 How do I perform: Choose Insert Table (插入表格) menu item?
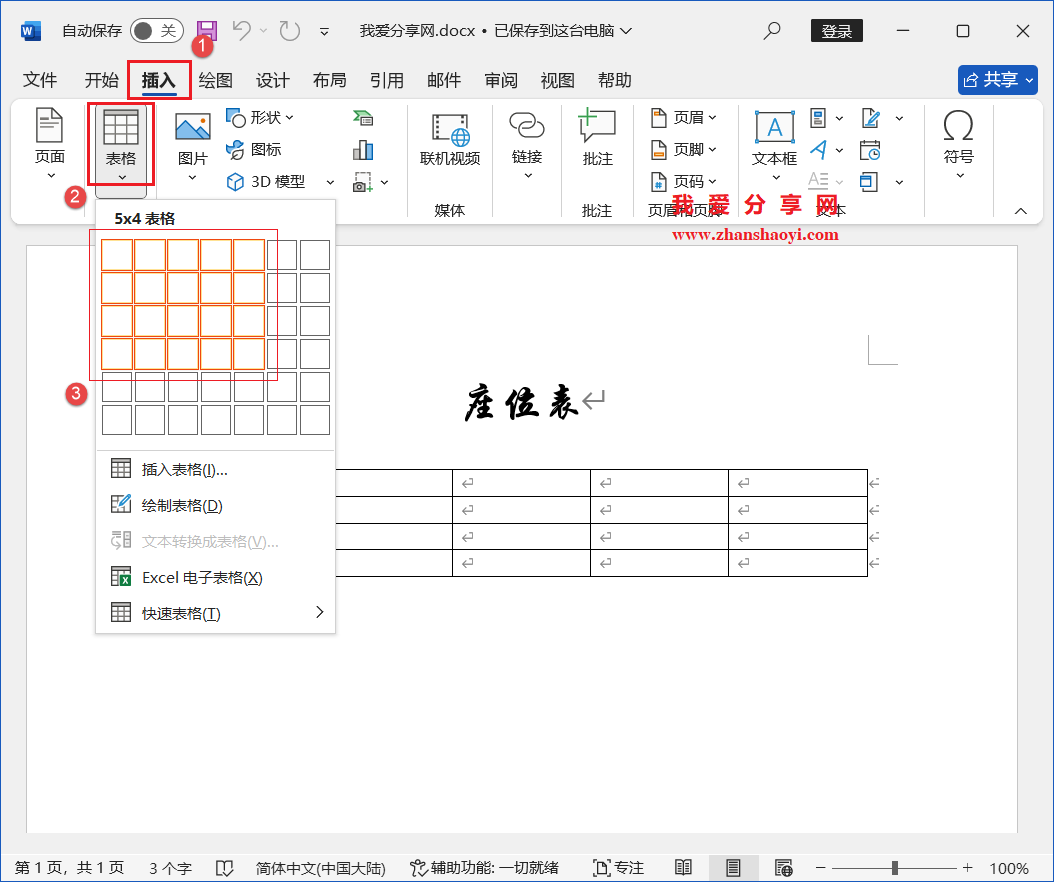[215, 469]
